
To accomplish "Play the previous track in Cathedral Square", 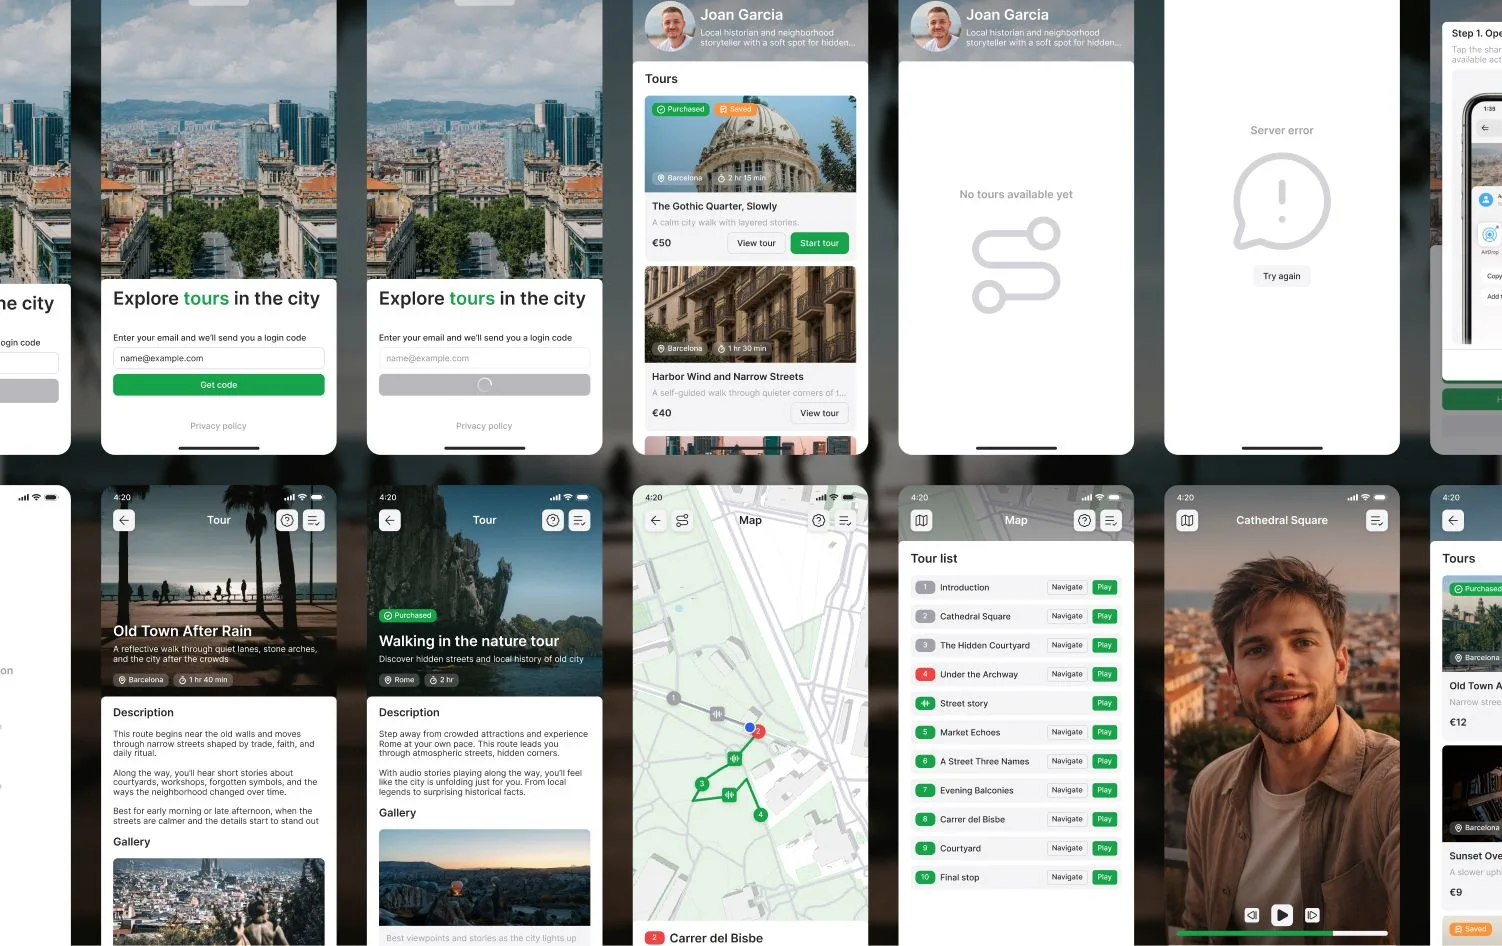I will point(1251,915).
